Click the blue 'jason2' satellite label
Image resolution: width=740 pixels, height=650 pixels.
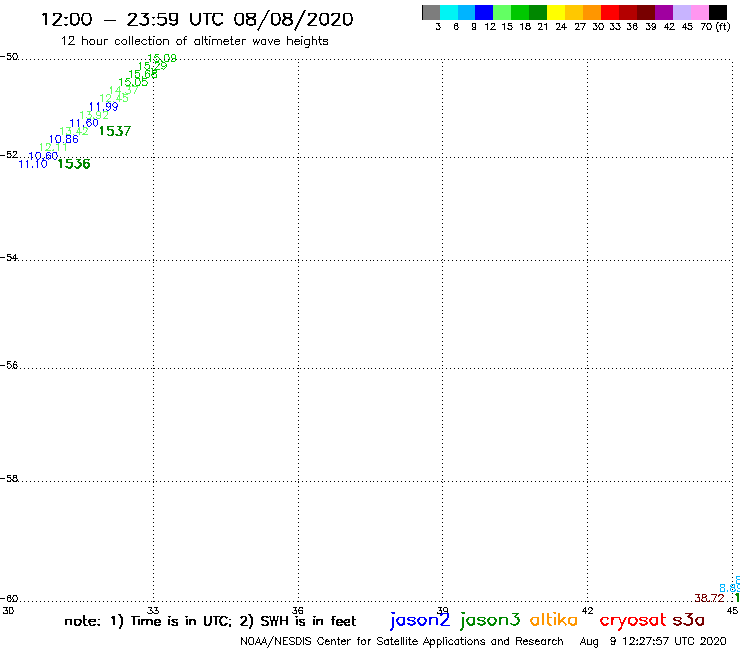[420, 620]
